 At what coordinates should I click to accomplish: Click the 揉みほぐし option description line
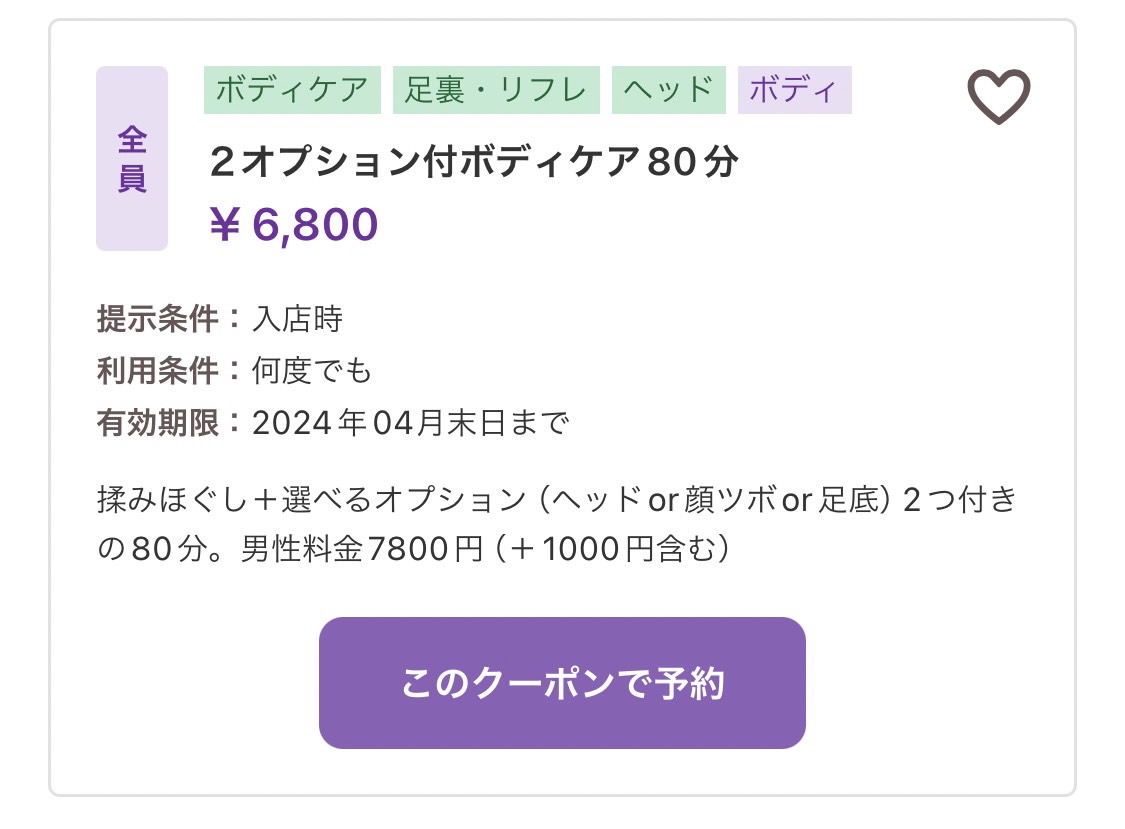click(557, 500)
